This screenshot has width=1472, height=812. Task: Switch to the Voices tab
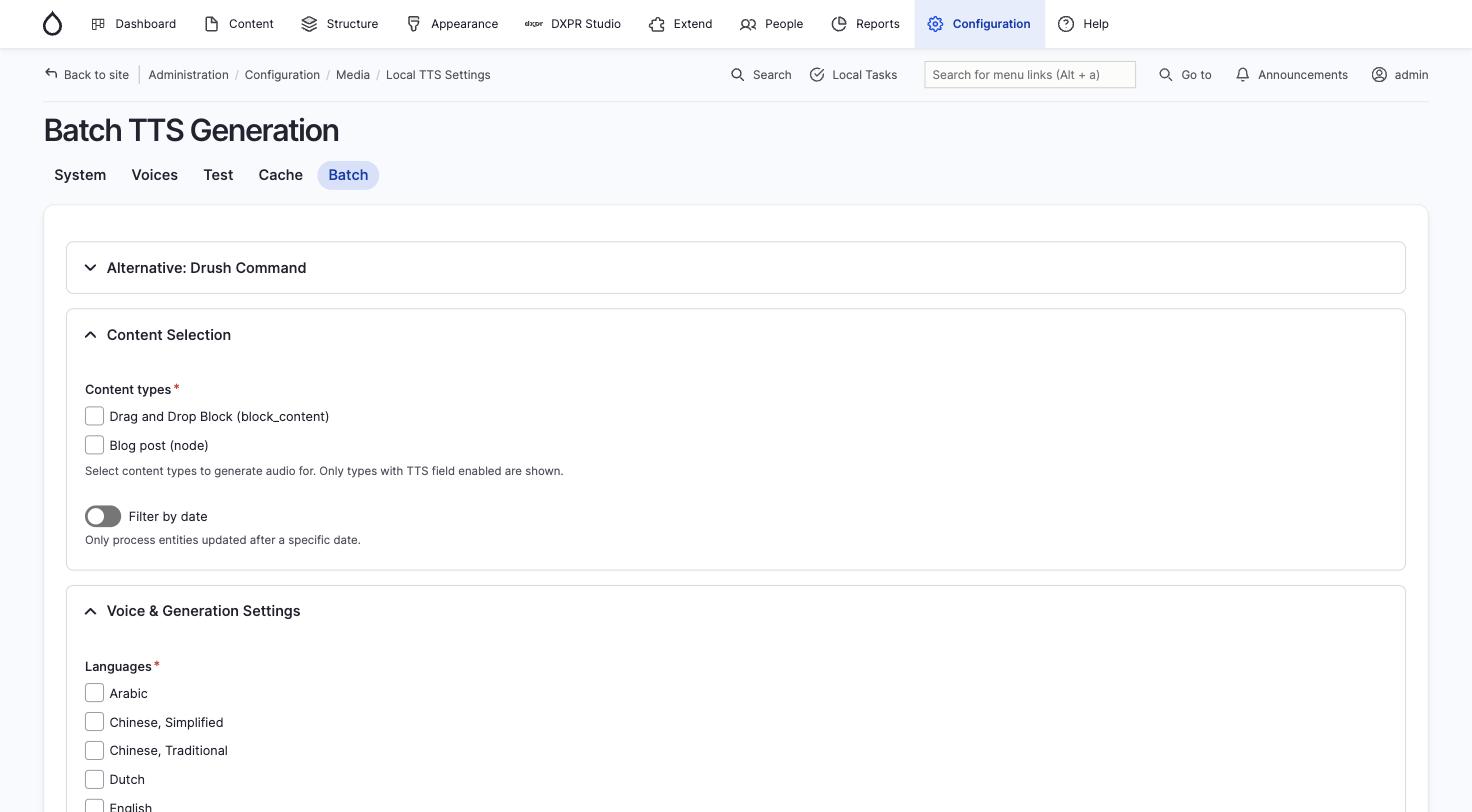(x=154, y=175)
